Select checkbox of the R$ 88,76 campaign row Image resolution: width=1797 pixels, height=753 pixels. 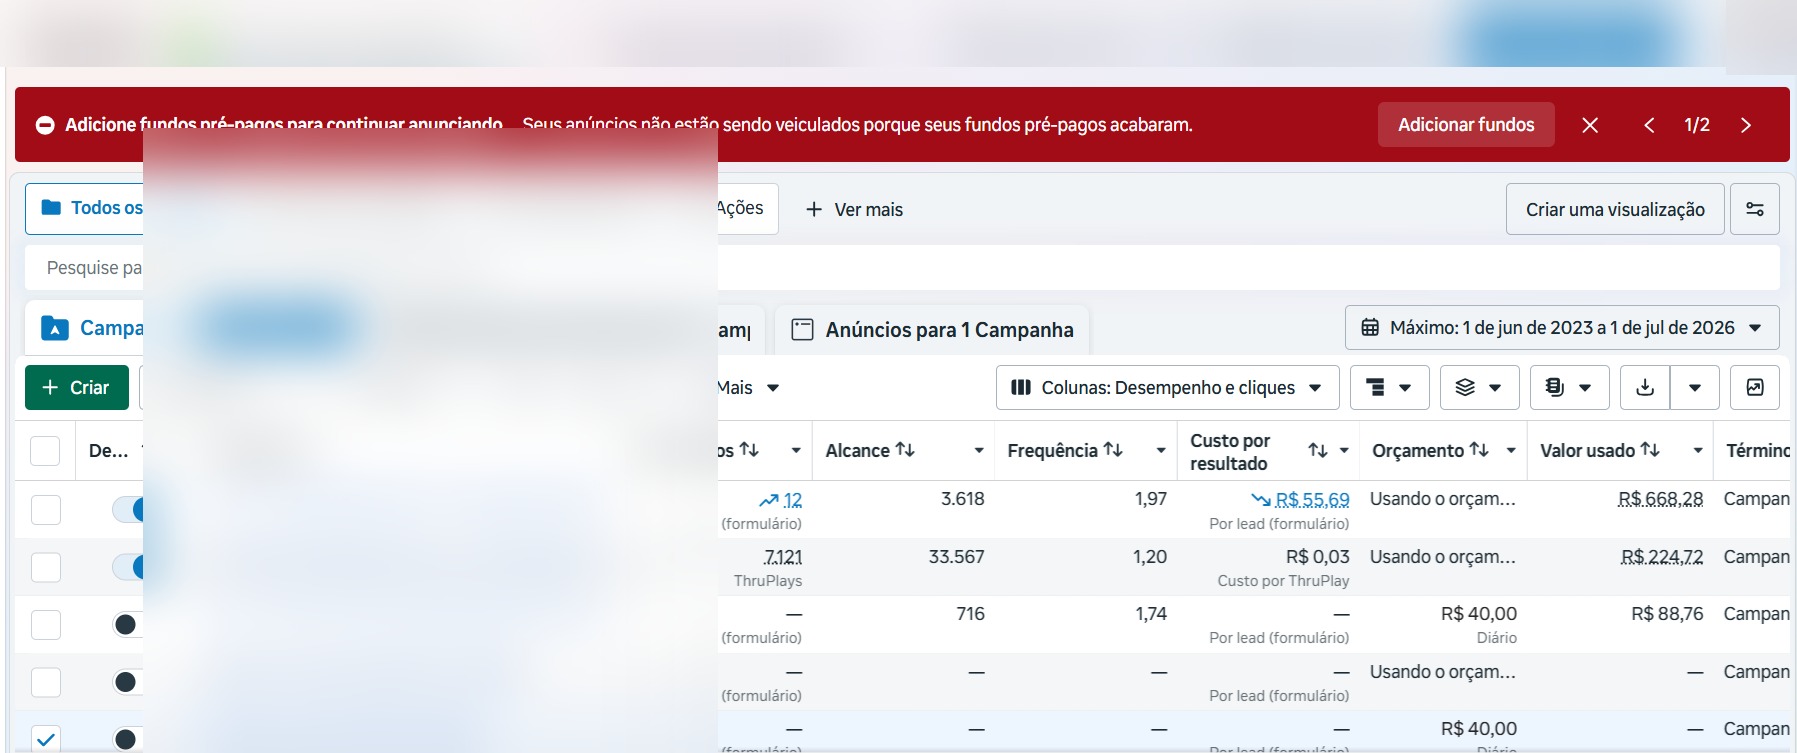tap(46, 625)
